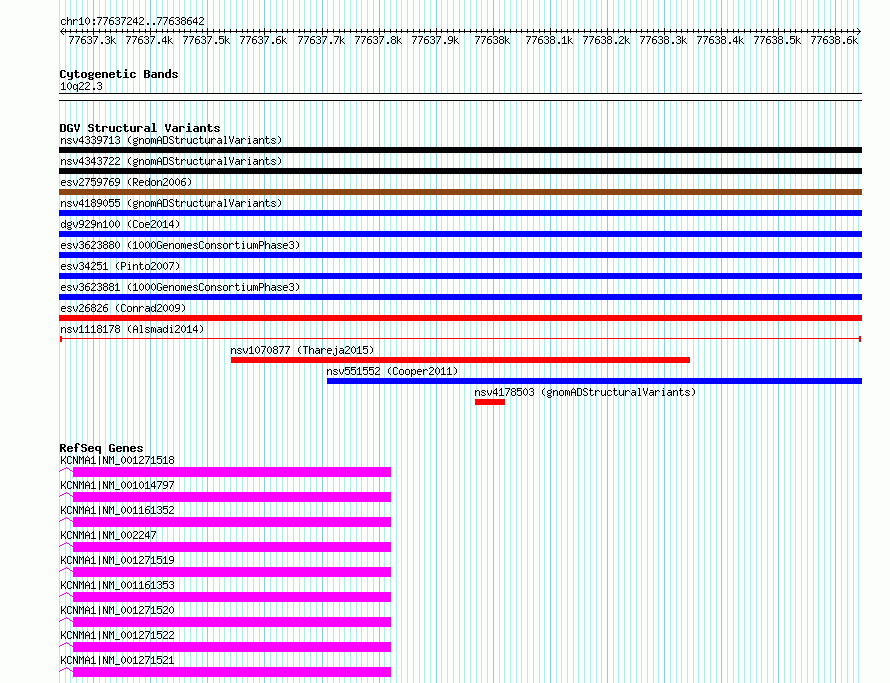The width and height of the screenshot is (890, 683).
Task: Open KCNMA1|NM_002247 transcript label
Action: tap(108, 535)
